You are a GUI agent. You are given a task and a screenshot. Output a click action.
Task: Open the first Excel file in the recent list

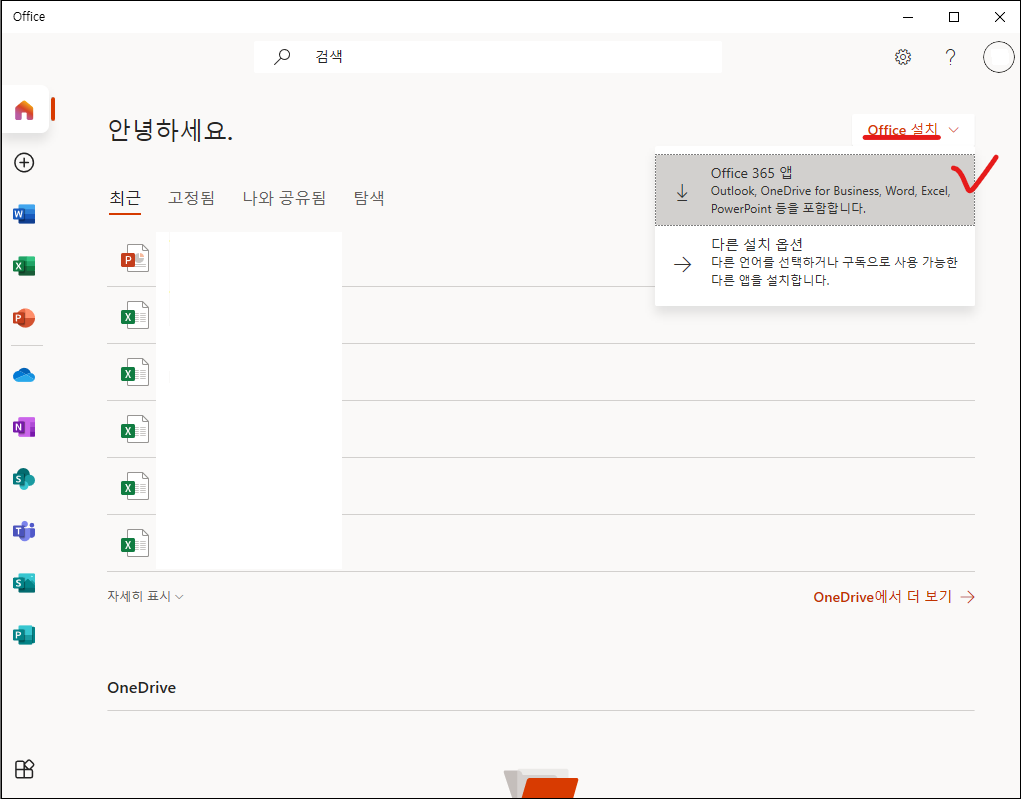click(x=135, y=315)
